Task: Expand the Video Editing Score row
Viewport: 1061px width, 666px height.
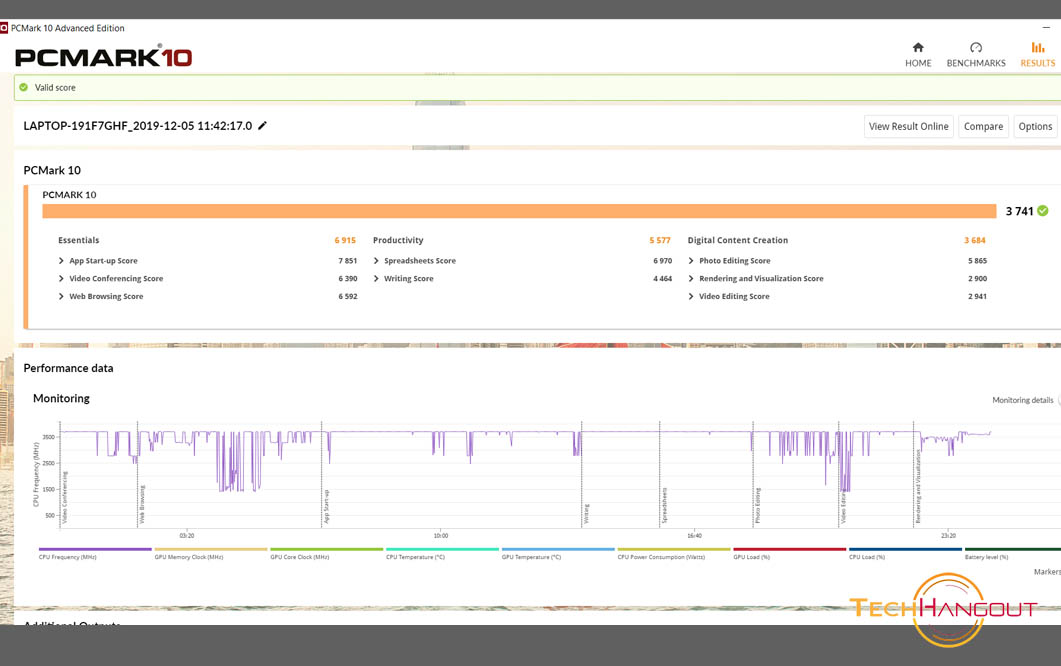Action: click(691, 296)
